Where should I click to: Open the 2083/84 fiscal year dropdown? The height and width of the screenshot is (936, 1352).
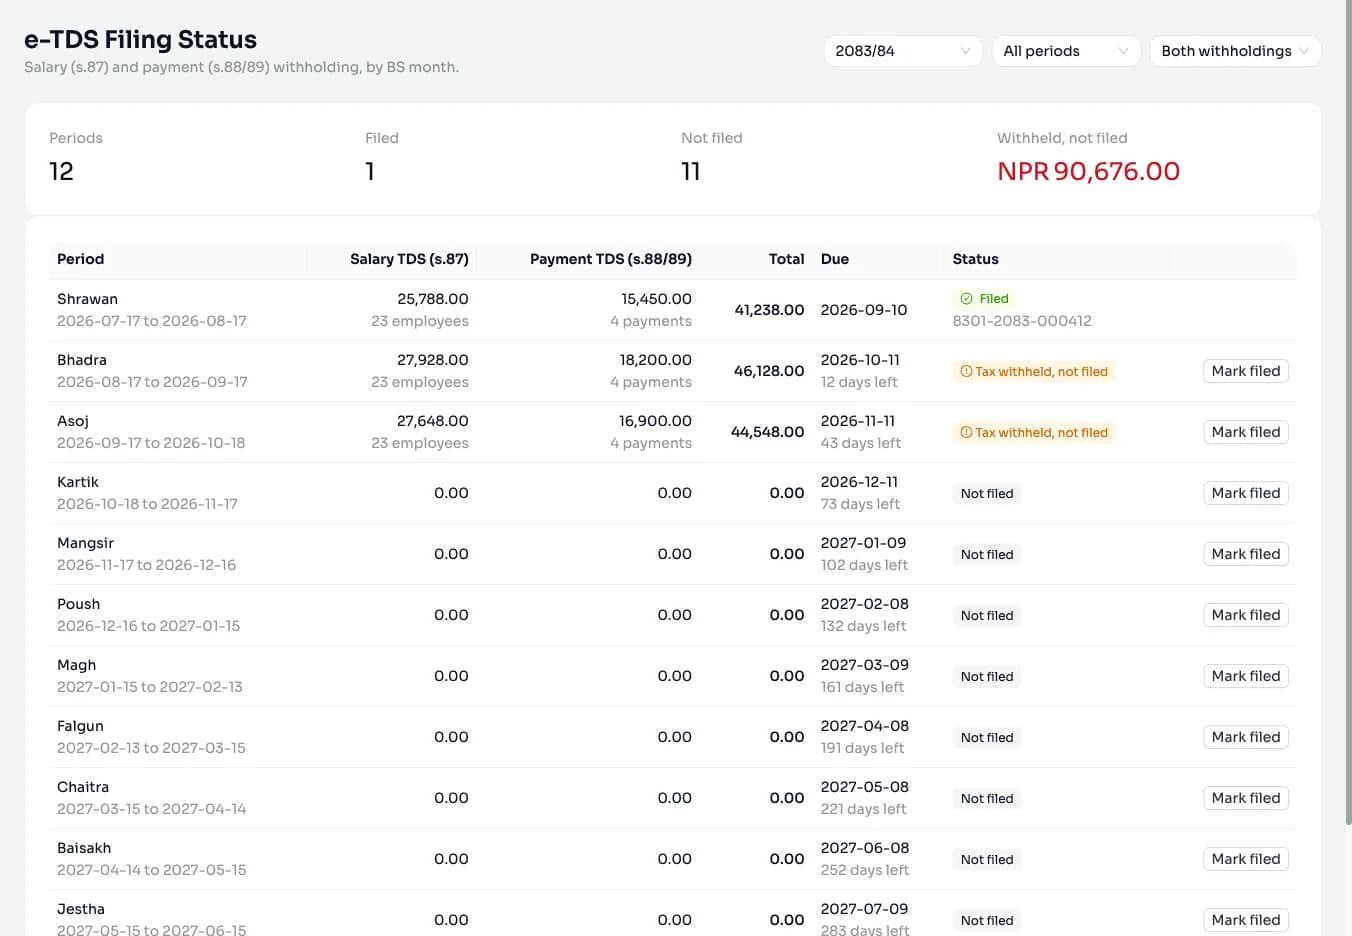click(x=902, y=51)
